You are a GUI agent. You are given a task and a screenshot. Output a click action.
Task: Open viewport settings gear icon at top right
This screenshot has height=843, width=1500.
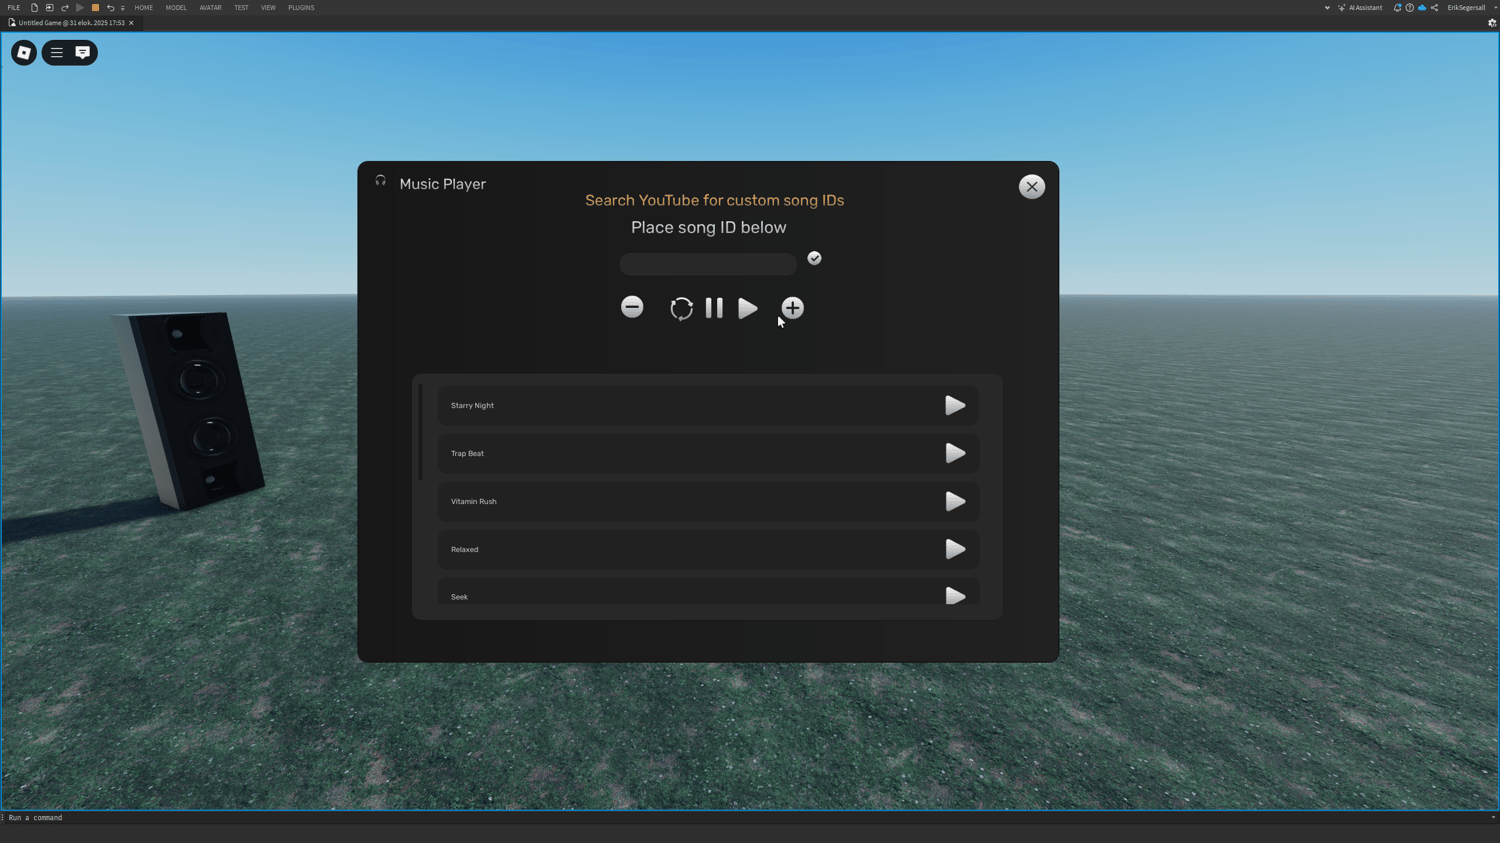pyautogui.click(x=1492, y=23)
